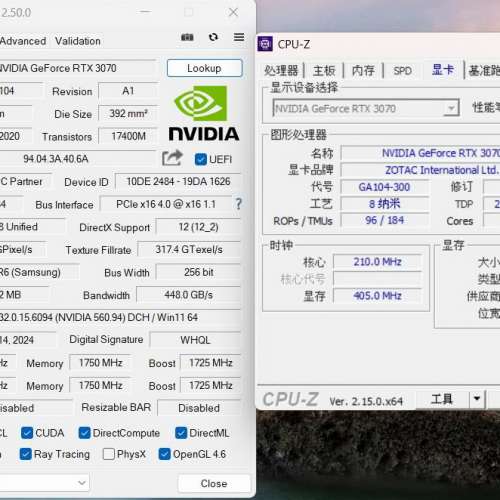Click the Die Size 392 mm² value
This screenshot has width=500, height=500.
click(128, 113)
